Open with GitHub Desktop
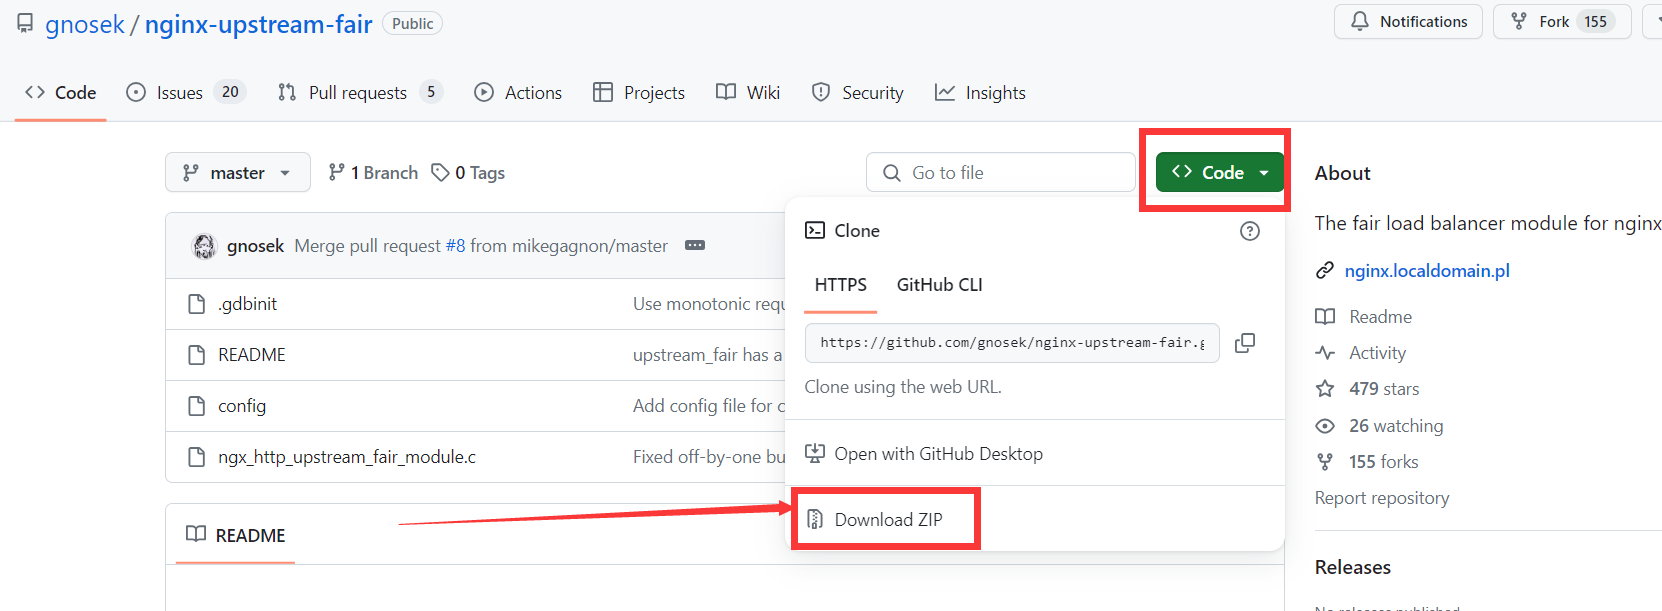Viewport: 1662px width, 611px height. 925,454
